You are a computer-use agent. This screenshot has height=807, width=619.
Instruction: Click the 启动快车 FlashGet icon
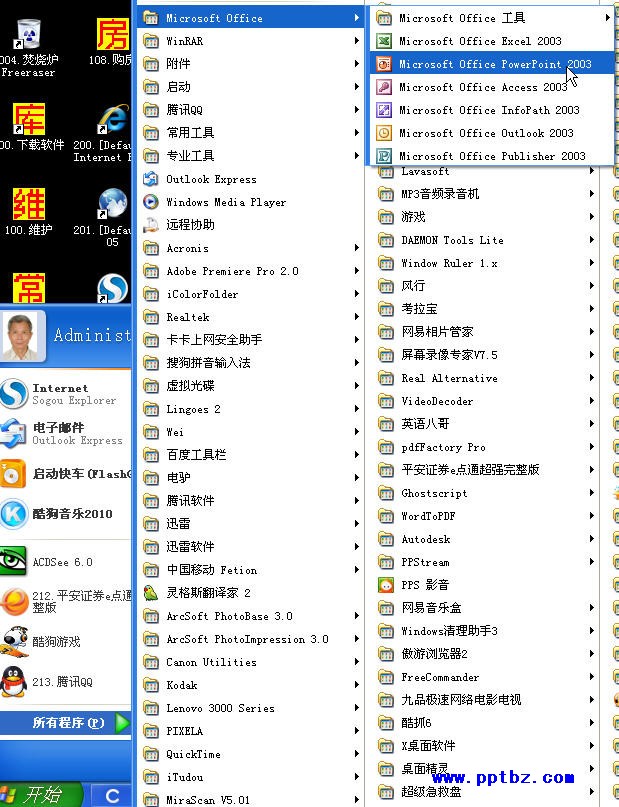point(13,473)
